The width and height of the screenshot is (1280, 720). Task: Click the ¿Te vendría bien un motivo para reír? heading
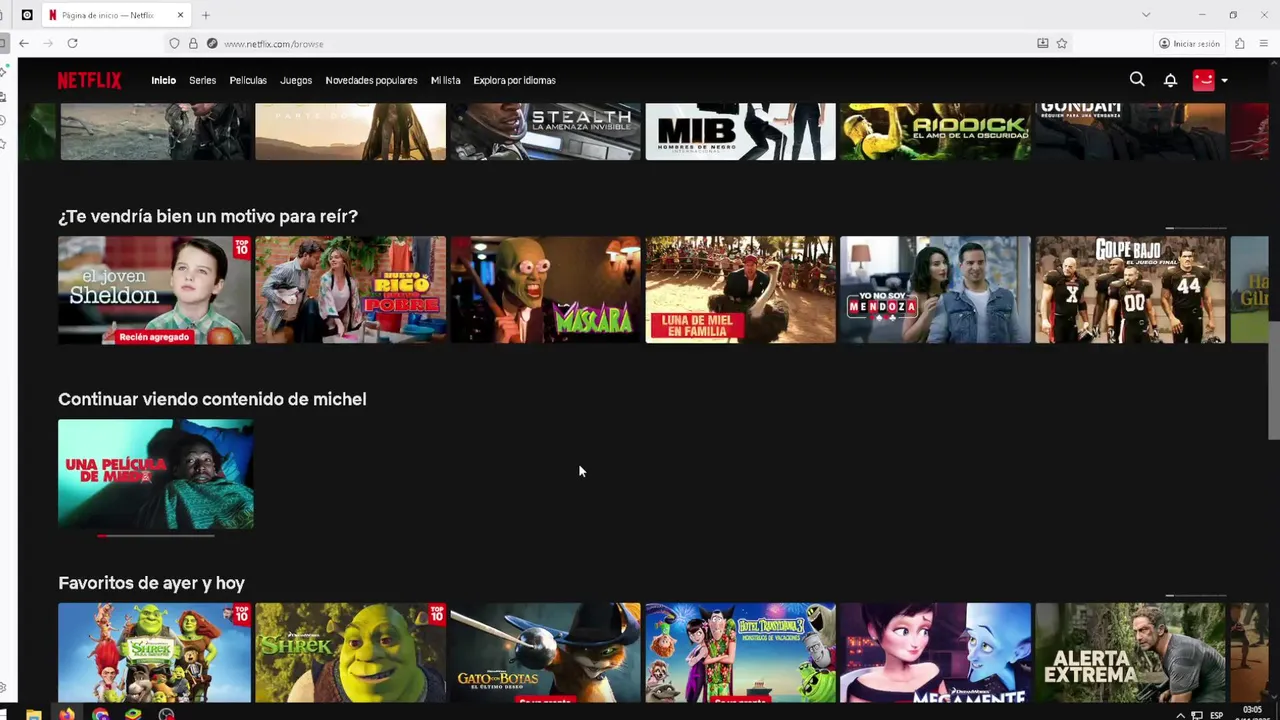[208, 216]
